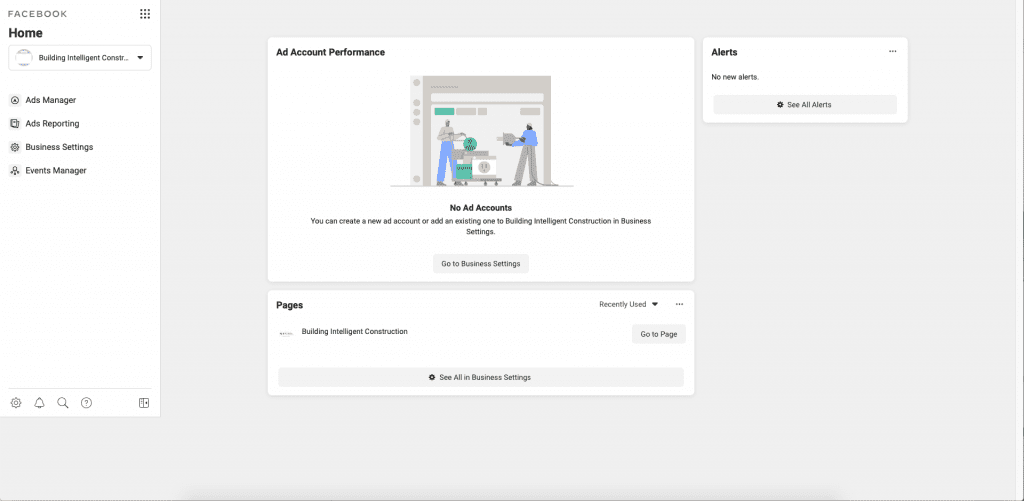Click the Go to Page button
The image size is (1024, 501).
coord(658,334)
